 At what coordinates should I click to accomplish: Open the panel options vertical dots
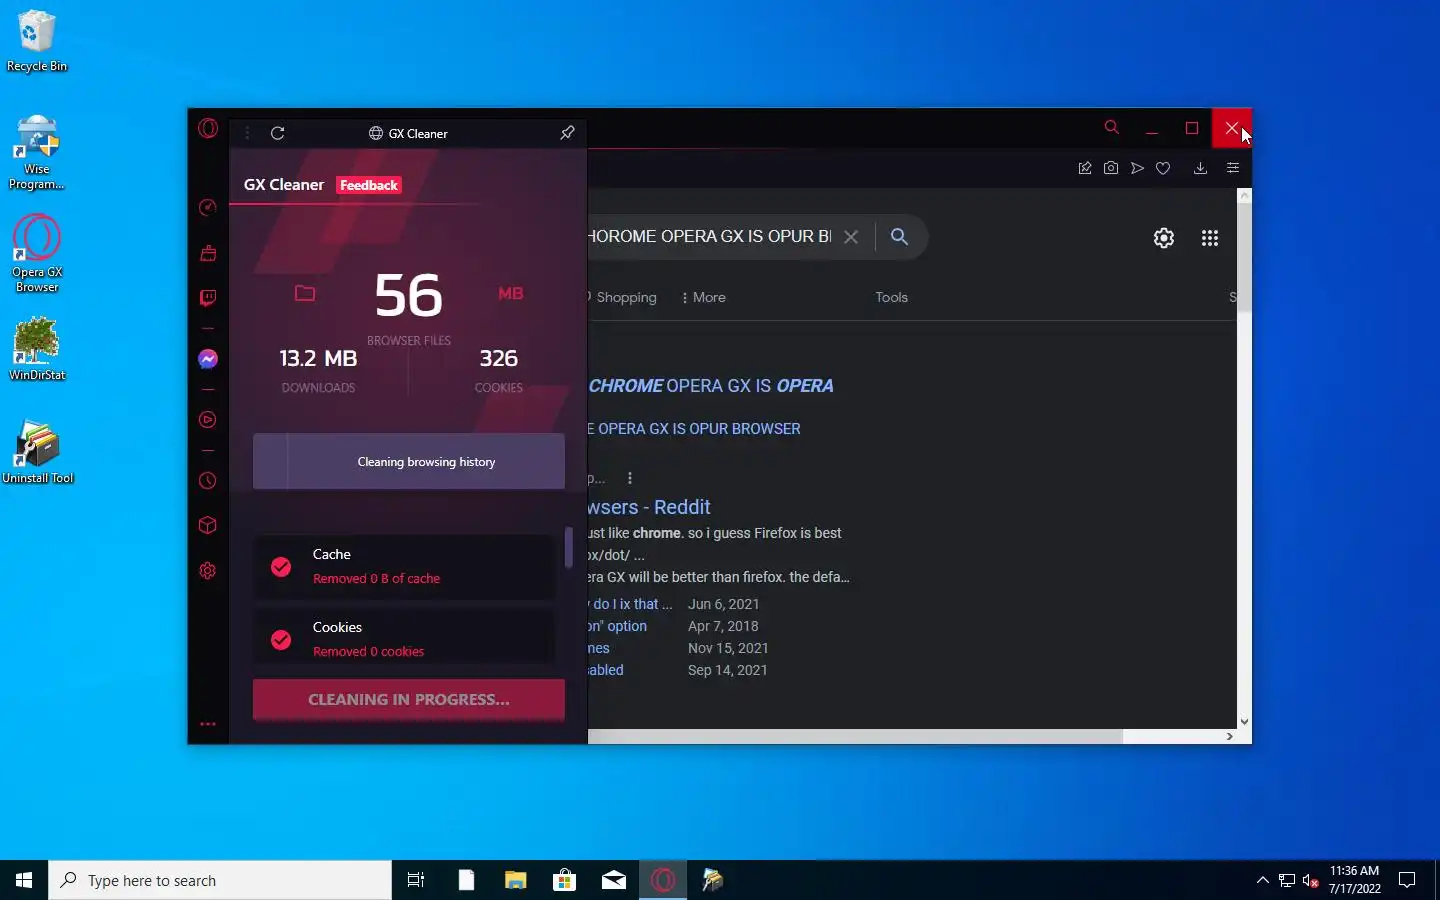(247, 133)
